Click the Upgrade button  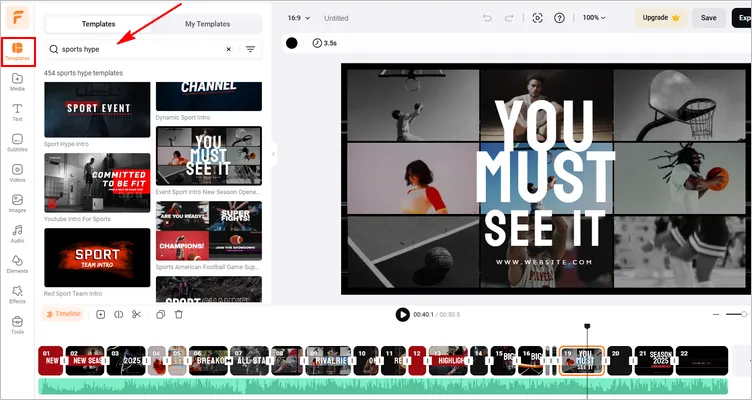[x=661, y=18]
